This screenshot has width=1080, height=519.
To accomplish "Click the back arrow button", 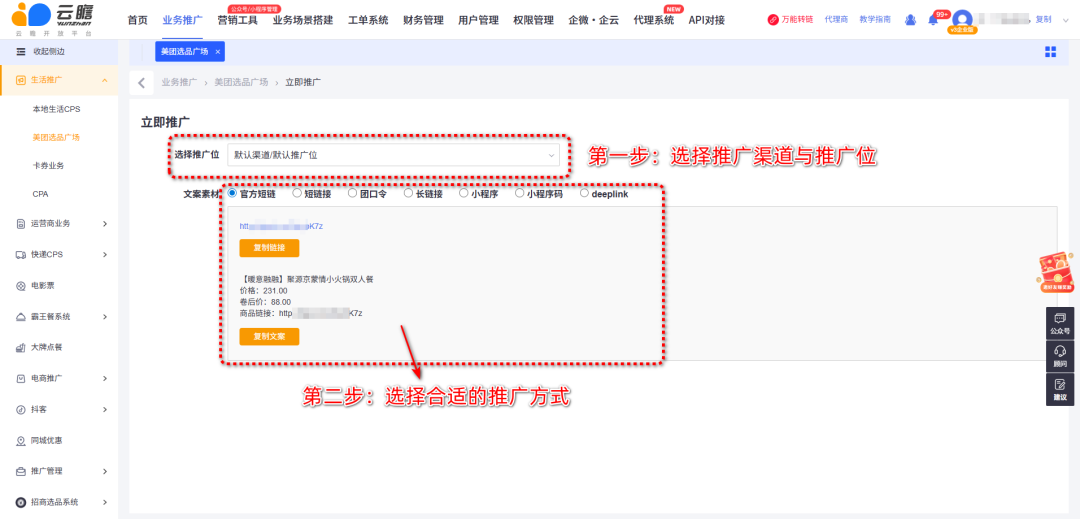I will [x=141, y=83].
